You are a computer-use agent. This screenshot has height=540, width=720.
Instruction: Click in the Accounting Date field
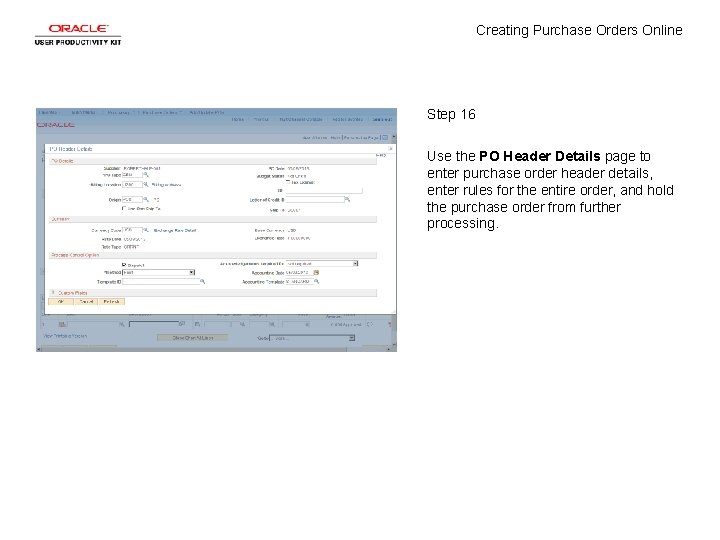point(299,272)
